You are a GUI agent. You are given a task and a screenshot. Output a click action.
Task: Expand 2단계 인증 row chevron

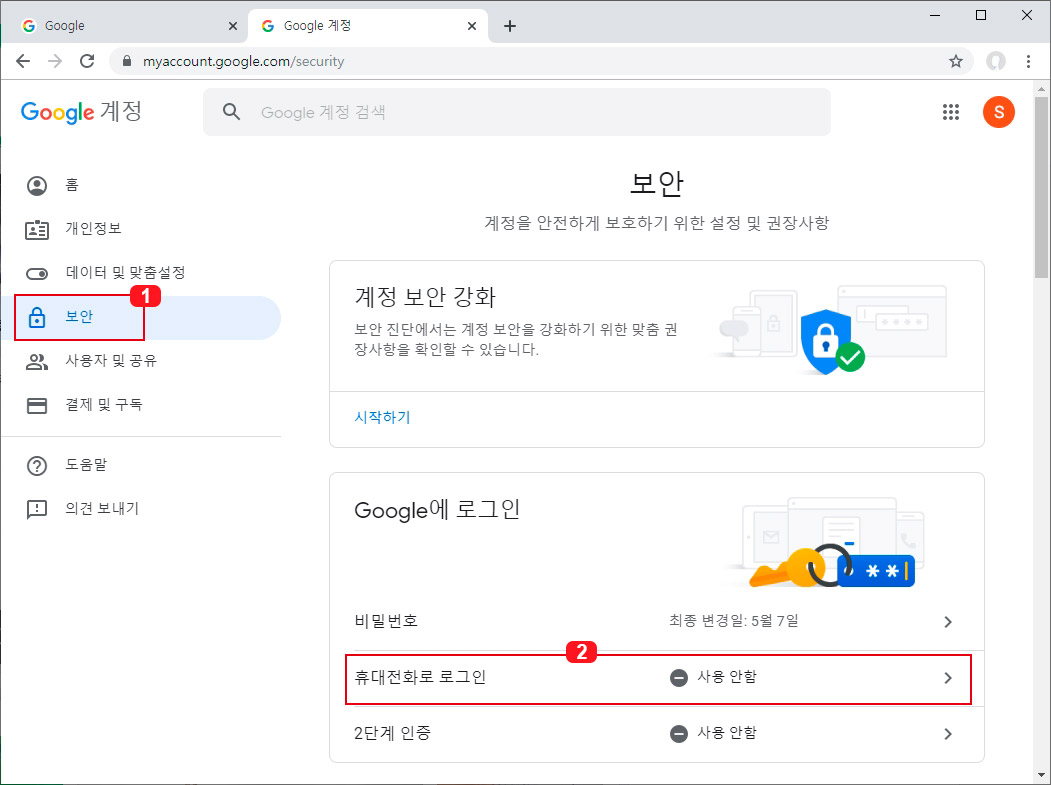(x=948, y=734)
